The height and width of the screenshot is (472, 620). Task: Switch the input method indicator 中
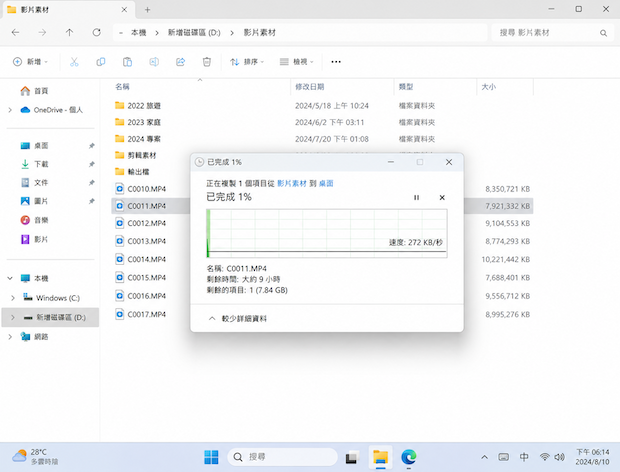[524, 457]
